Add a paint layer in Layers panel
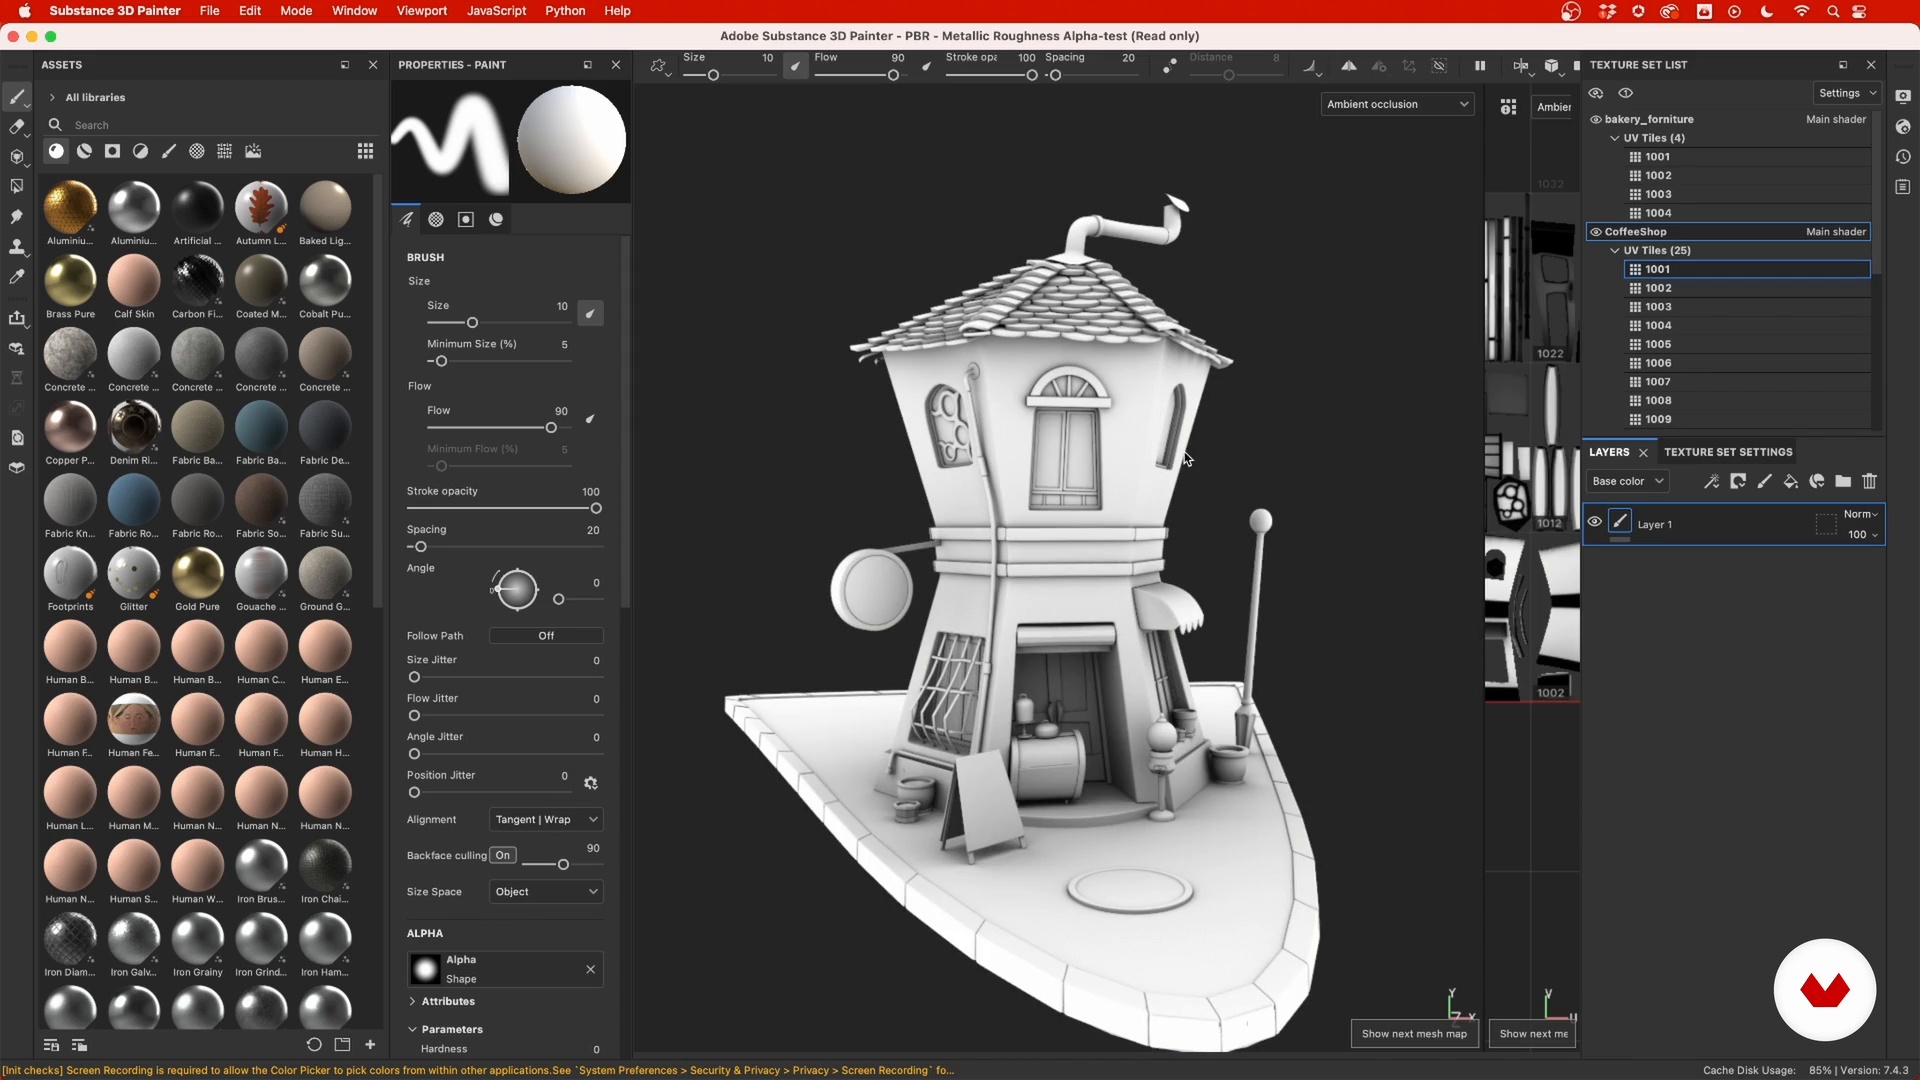This screenshot has width=1920, height=1080. (1765, 481)
